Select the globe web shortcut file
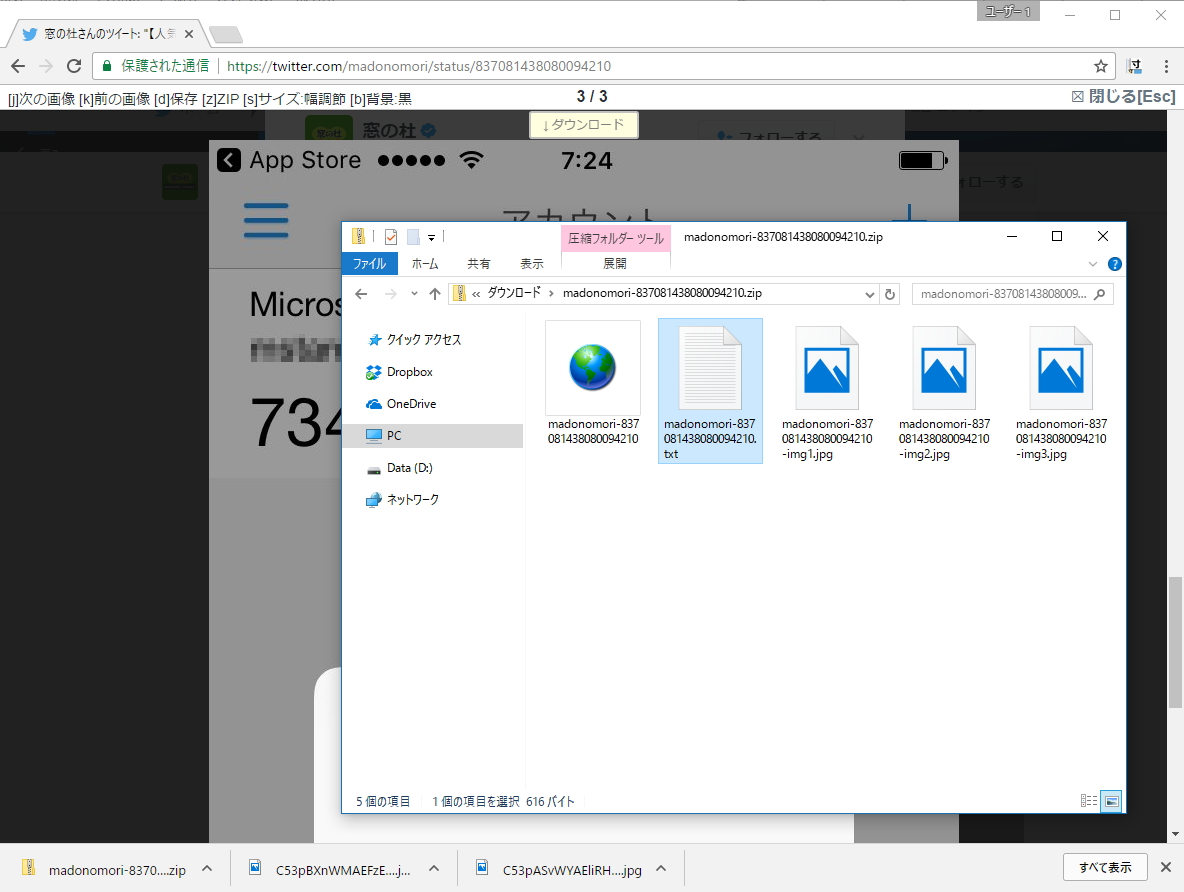Image resolution: width=1184 pixels, height=892 pixels. [x=593, y=384]
